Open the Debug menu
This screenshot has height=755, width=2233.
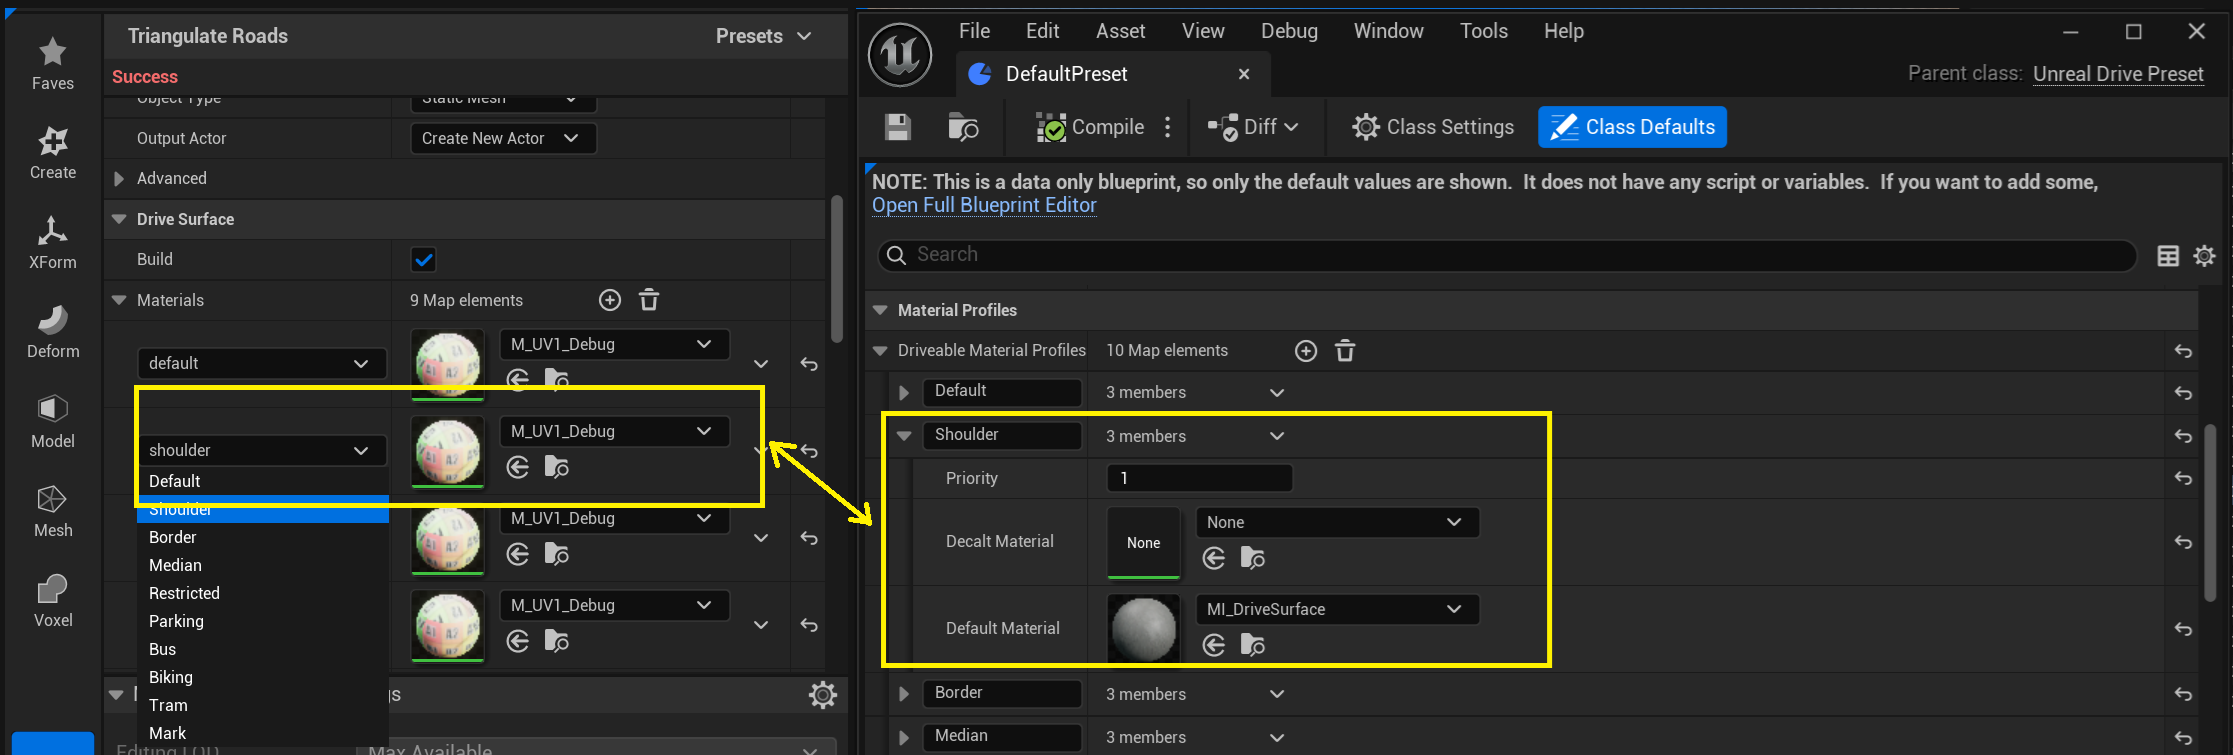(1289, 31)
